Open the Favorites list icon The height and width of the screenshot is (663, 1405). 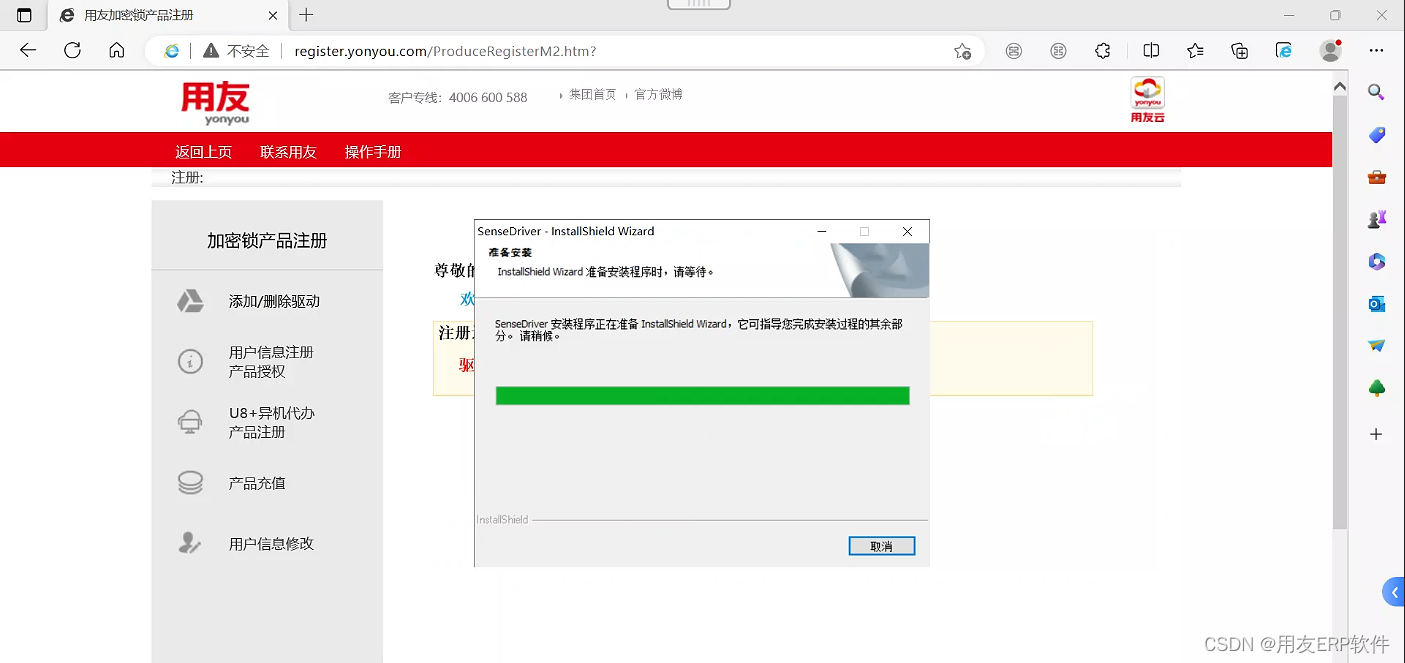click(x=1195, y=51)
